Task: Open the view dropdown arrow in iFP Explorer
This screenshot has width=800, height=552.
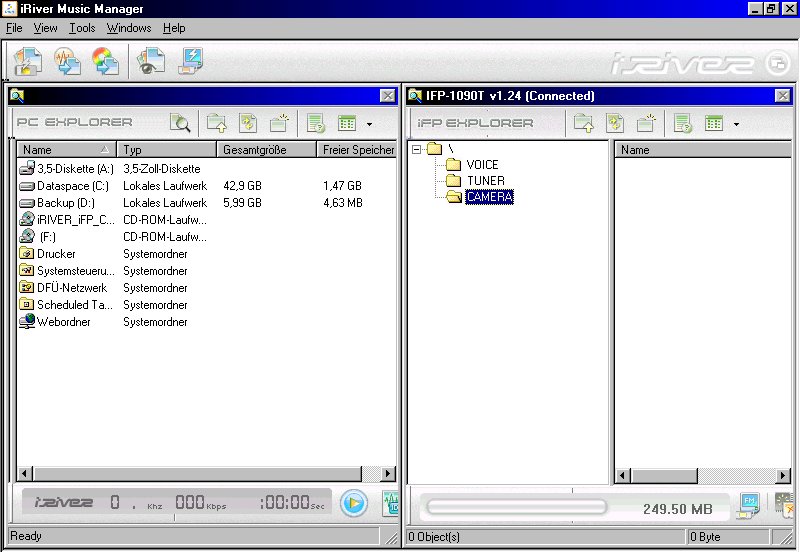Action: [x=736, y=124]
